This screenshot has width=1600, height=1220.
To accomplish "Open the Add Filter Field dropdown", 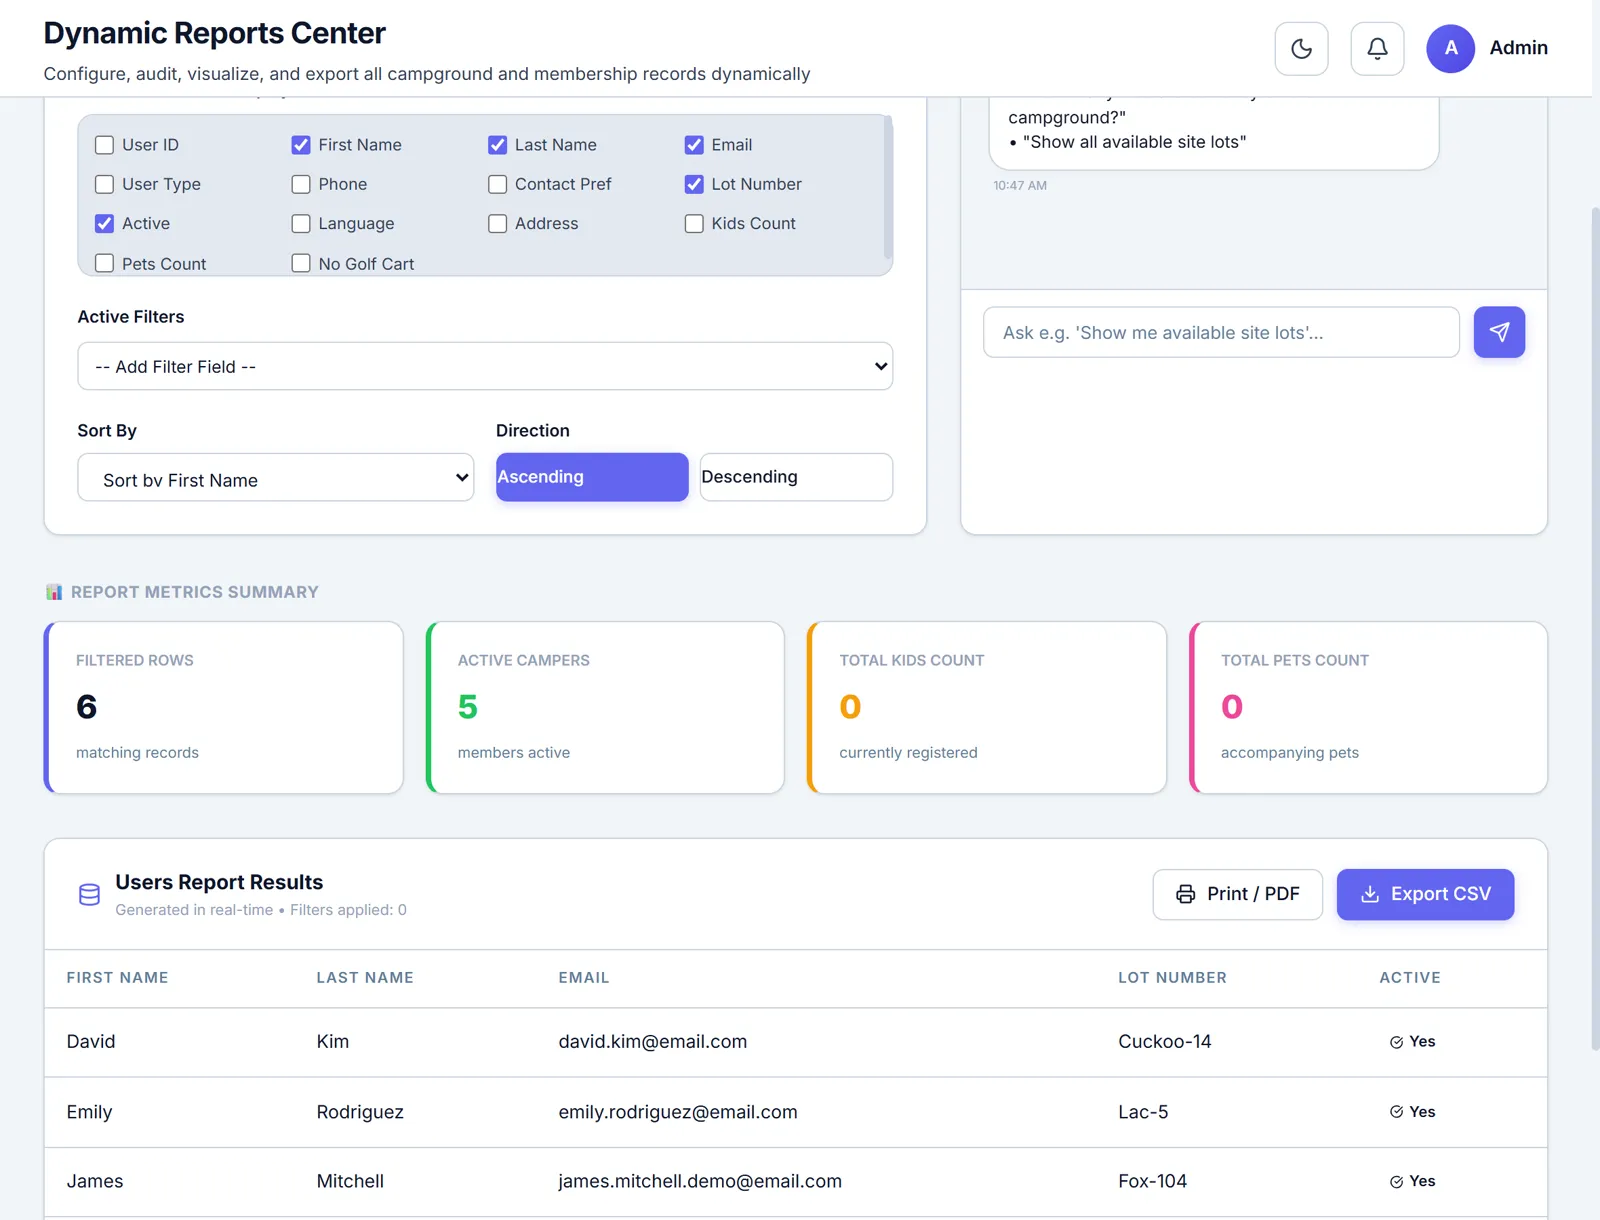I will [485, 366].
